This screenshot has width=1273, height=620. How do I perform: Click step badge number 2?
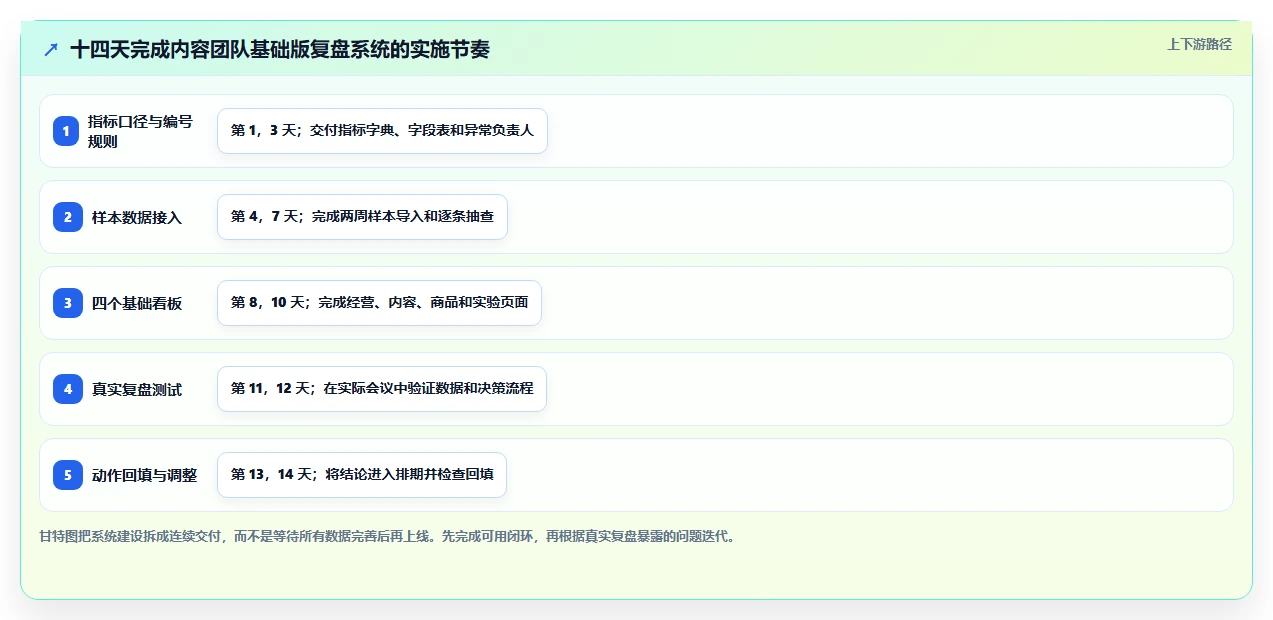[x=66, y=217]
